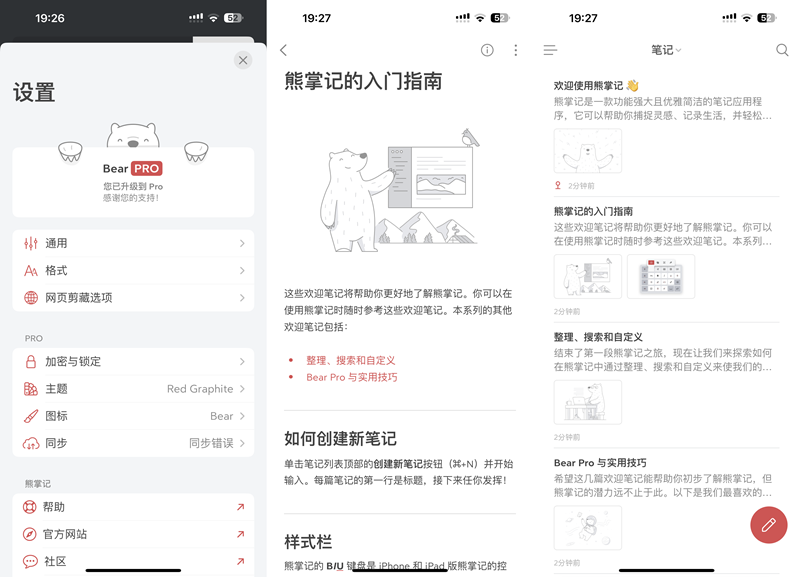Click the lock icon beside 加密与锁定
The image size is (800, 577).
click(31, 361)
